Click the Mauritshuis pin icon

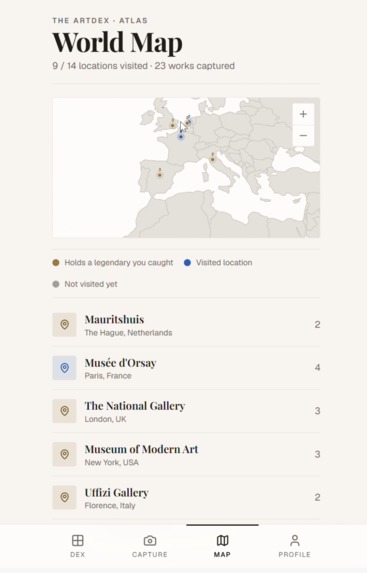click(x=64, y=325)
